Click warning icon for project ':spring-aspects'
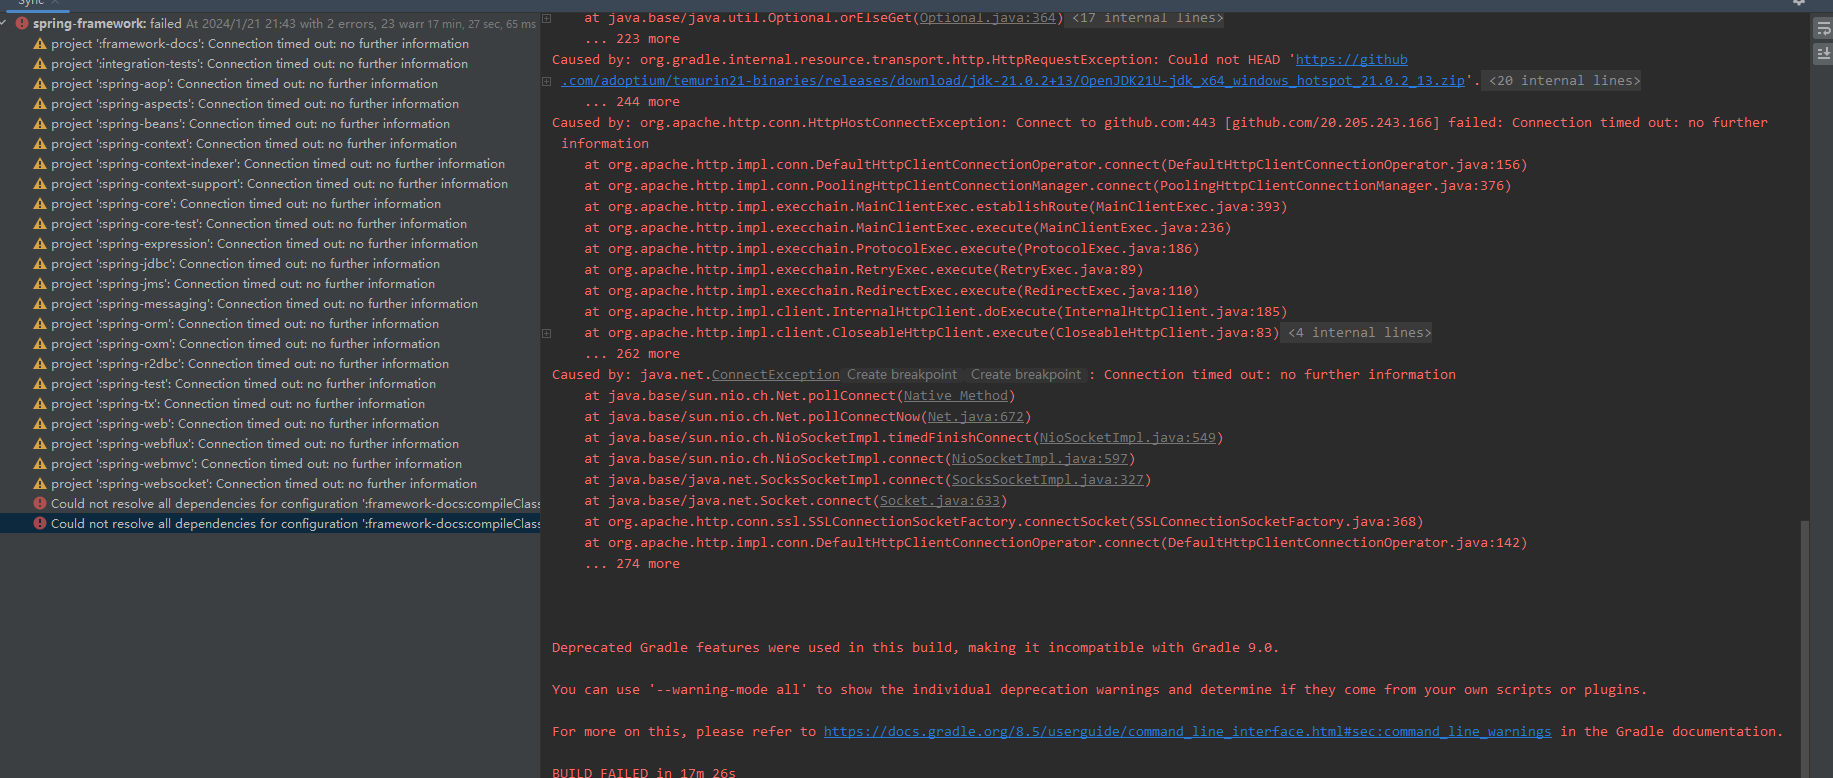 [x=40, y=103]
